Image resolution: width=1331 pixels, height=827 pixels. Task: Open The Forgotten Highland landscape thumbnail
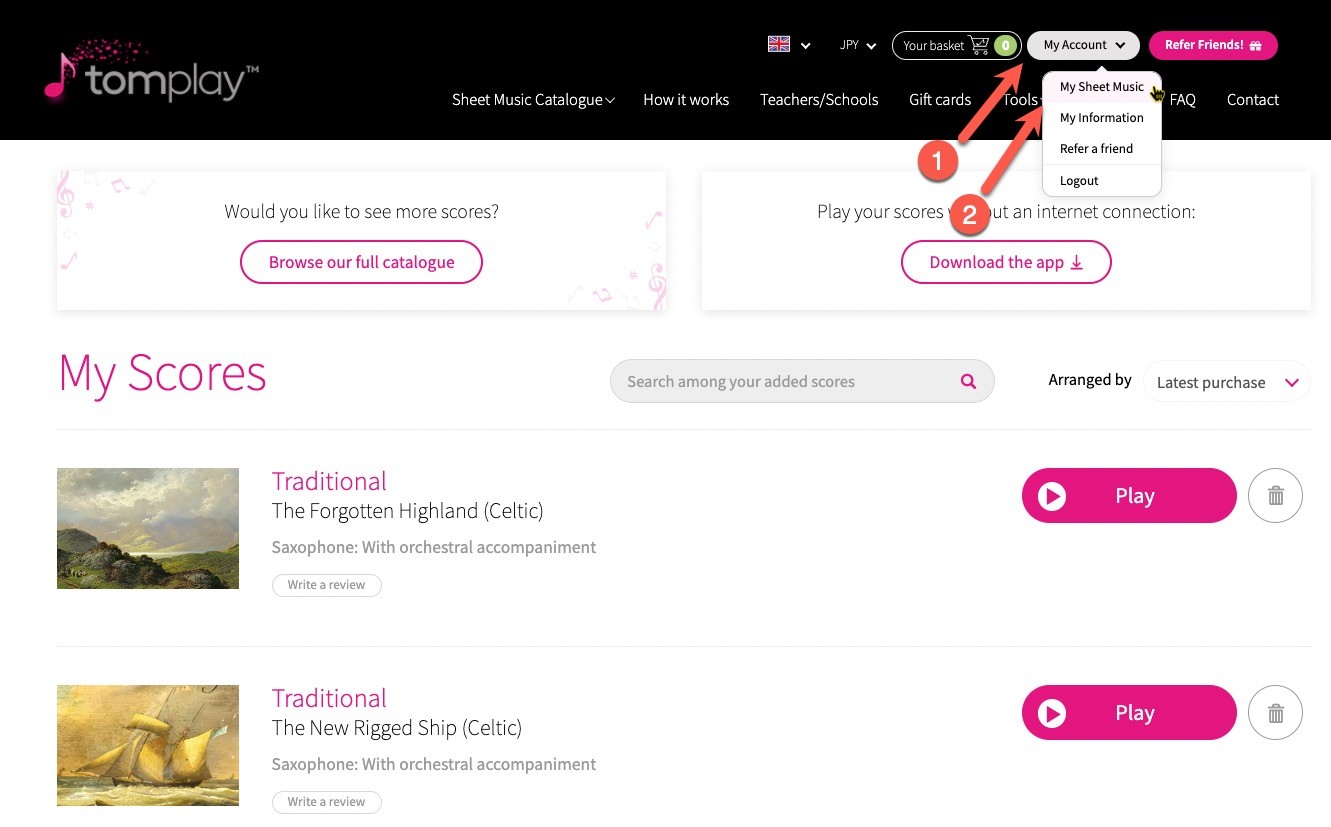point(148,528)
